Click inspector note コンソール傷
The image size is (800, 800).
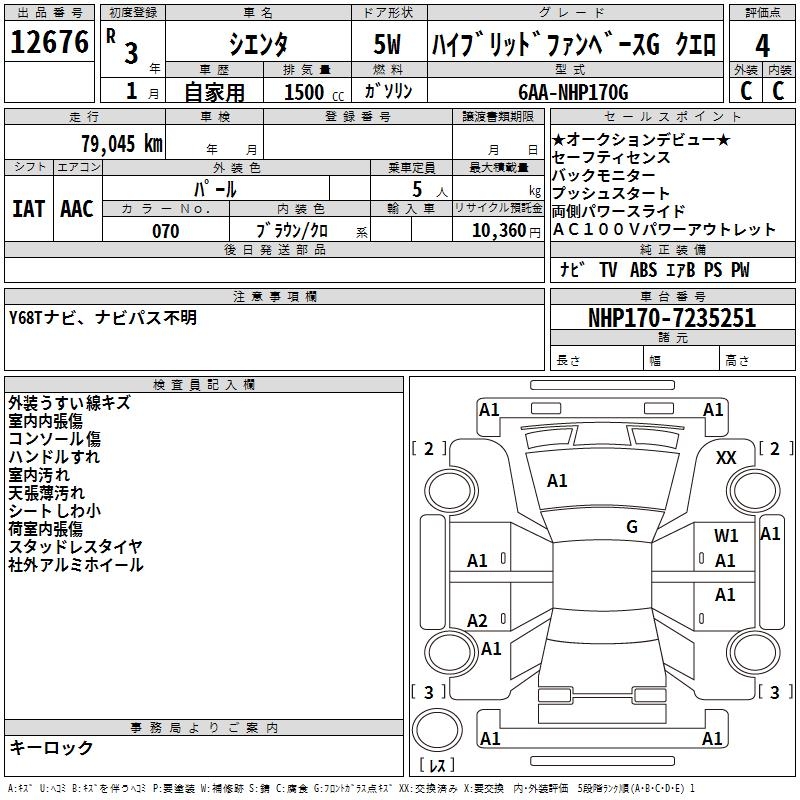[x=55, y=439]
